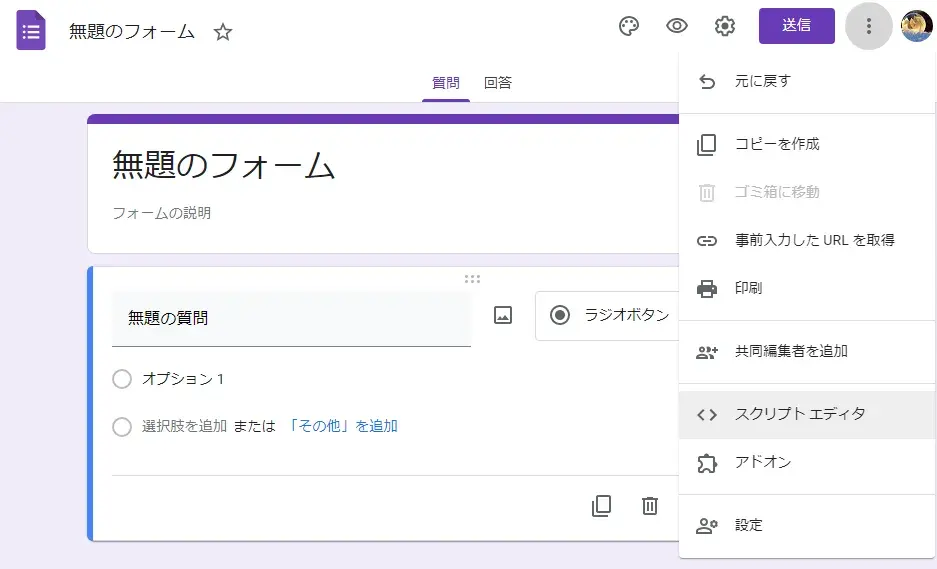Viewport: 937px width, 569px height.
Task: Open form settings gear icon
Action: pyautogui.click(x=725, y=26)
